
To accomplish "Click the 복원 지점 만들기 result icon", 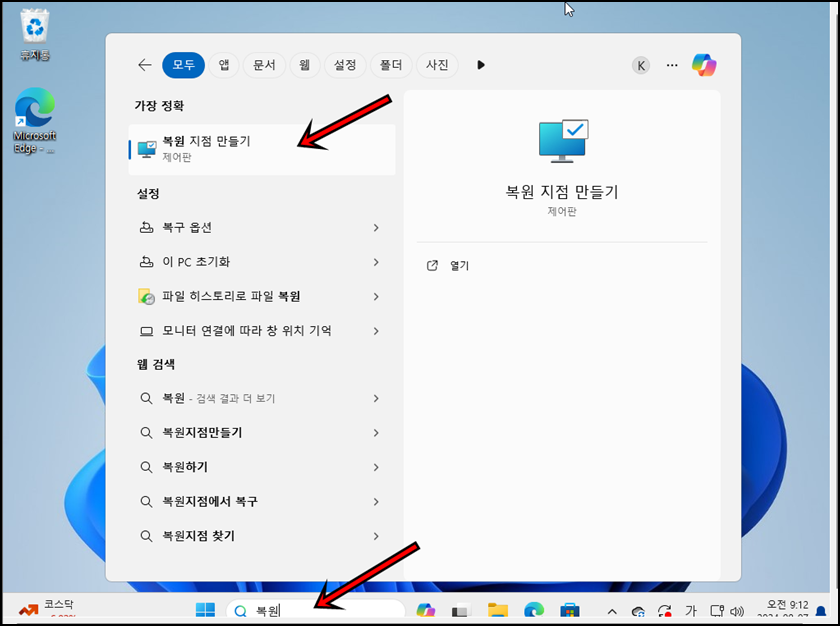I will pos(147,149).
